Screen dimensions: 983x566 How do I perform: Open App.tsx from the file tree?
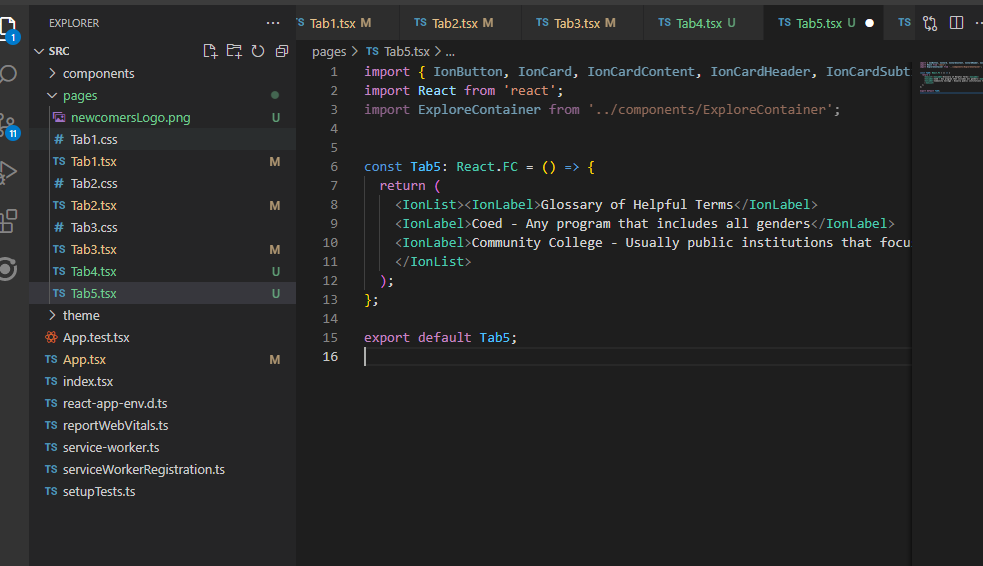pyautogui.click(x=84, y=360)
